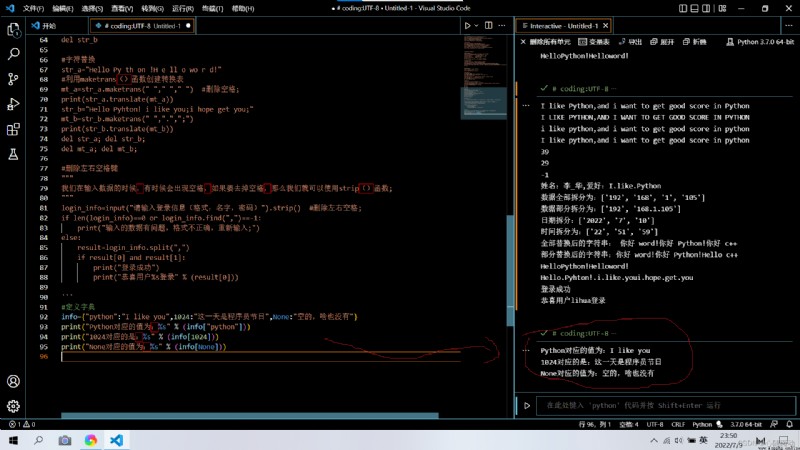Expand the run button dropdown arrow

click(x=477, y=26)
